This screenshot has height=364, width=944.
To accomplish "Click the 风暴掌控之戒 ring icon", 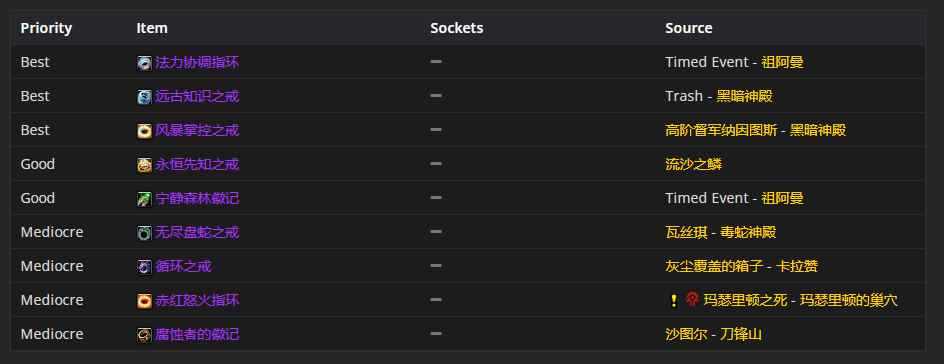I will point(144,131).
